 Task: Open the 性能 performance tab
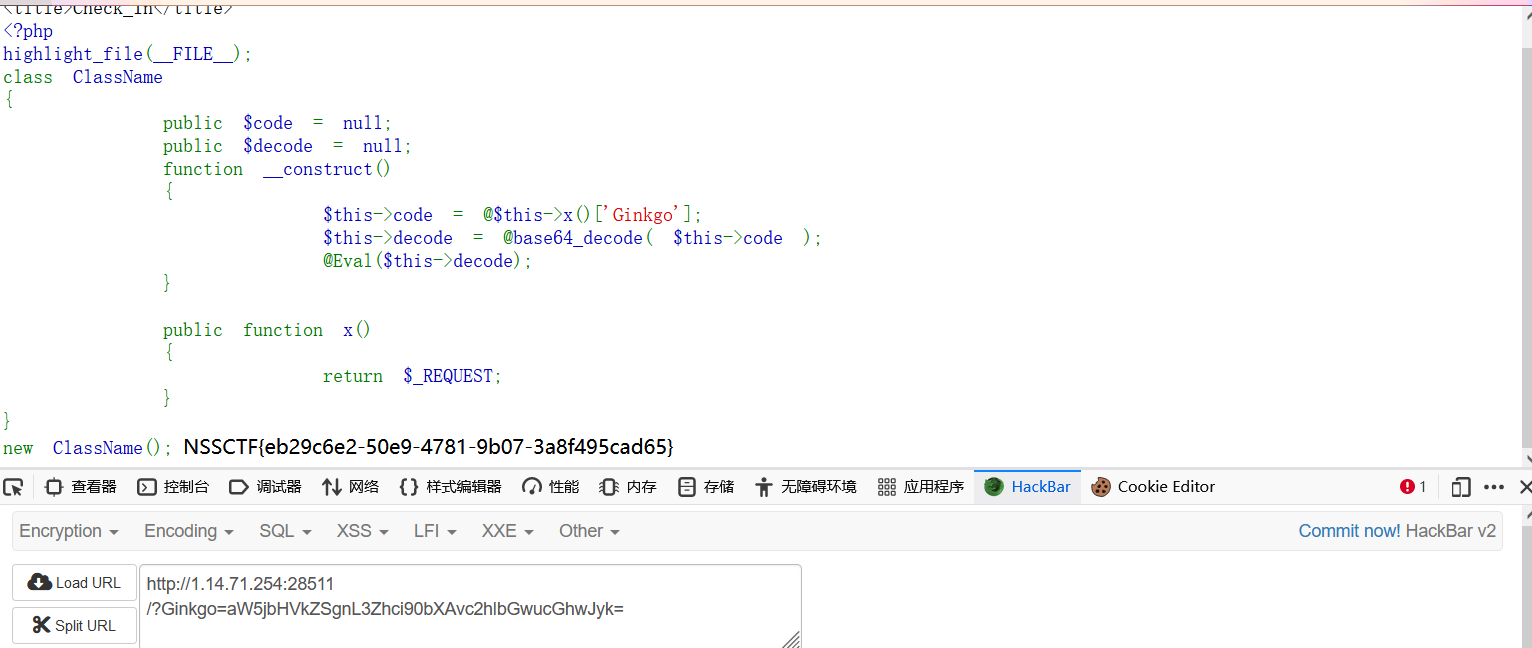click(x=551, y=487)
